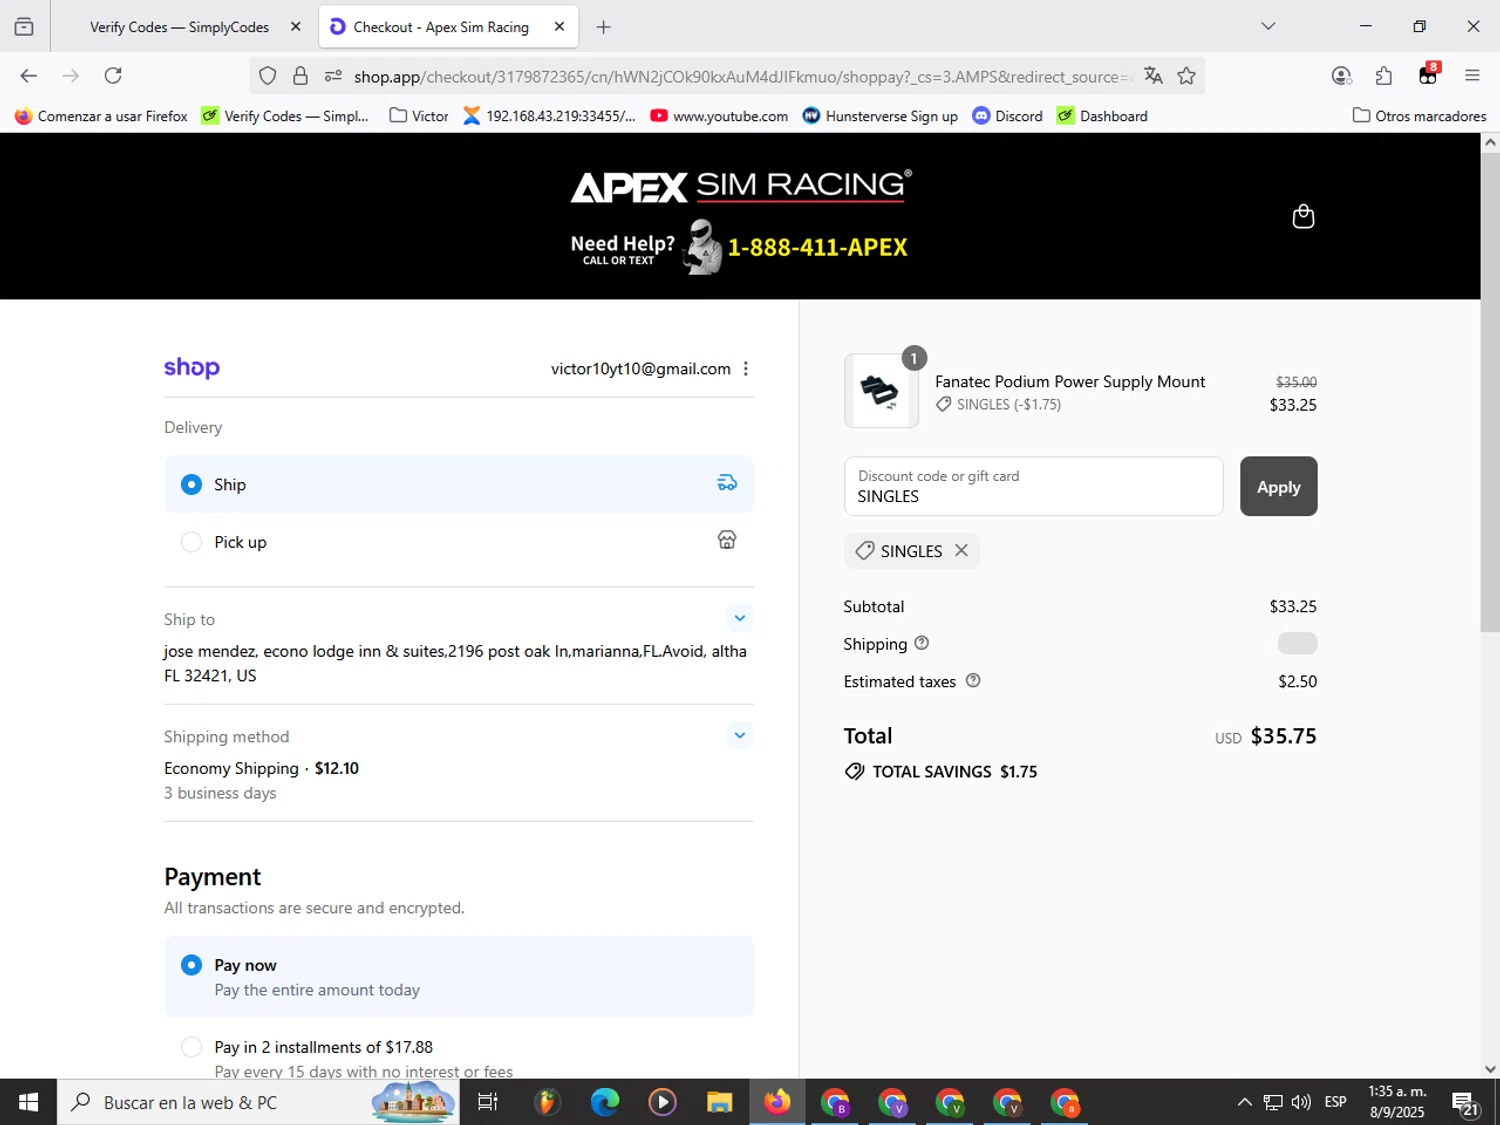Click the Discount code or gift card field
The width and height of the screenshot is (1500, 1125).
click(x=1033, y=487)
